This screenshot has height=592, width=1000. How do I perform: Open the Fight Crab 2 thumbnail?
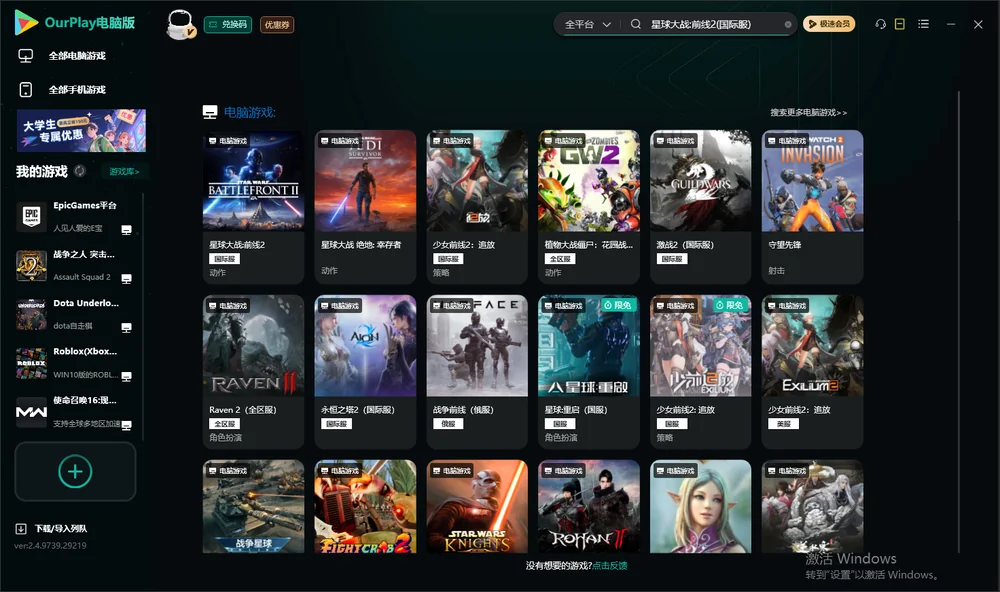(x=365, y=507)
